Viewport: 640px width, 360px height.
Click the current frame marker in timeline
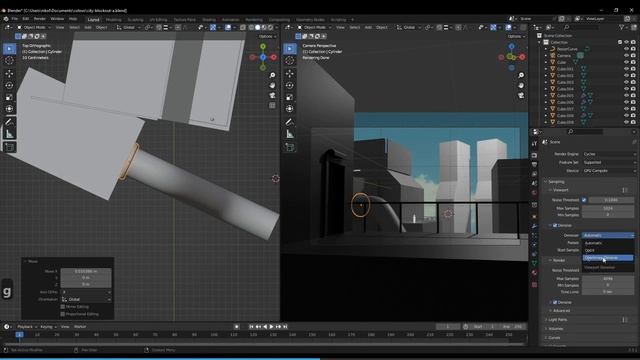click(x=19, y=335)
